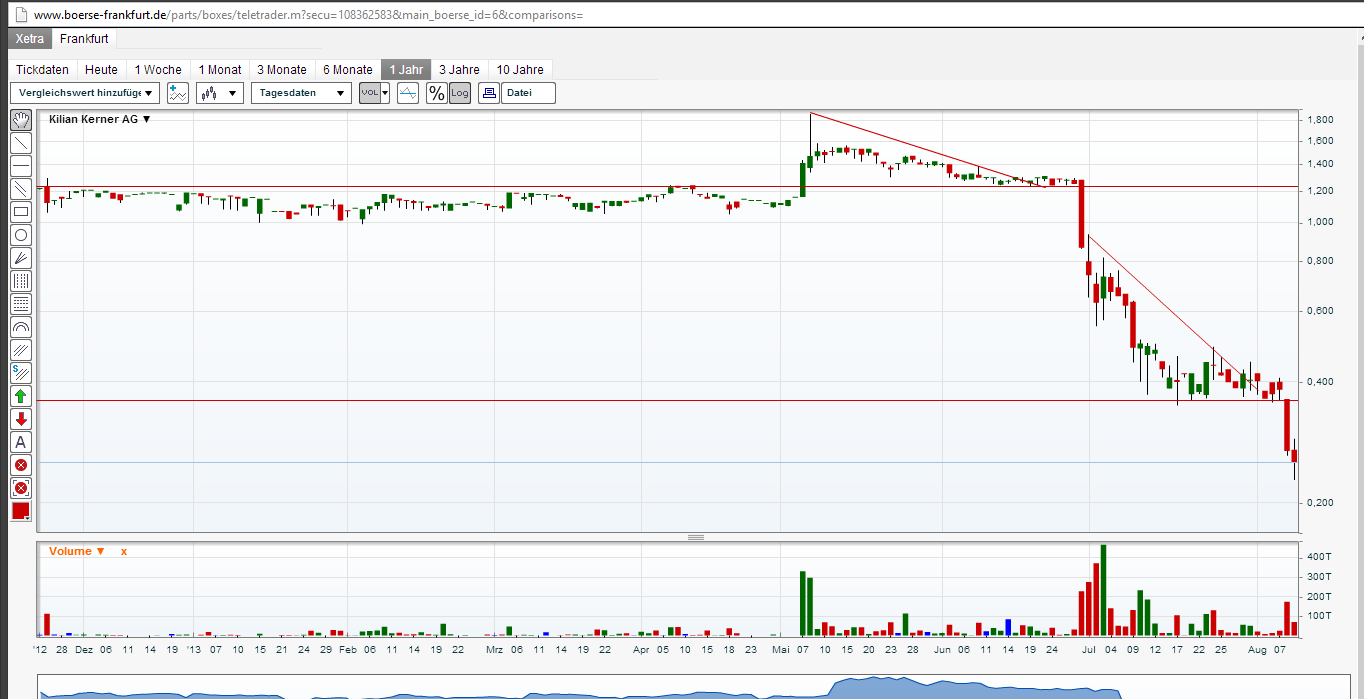Viewport: 1364px width, 699px height.
Task: Open the arrow next to VOL
Action: pos(385,93)
